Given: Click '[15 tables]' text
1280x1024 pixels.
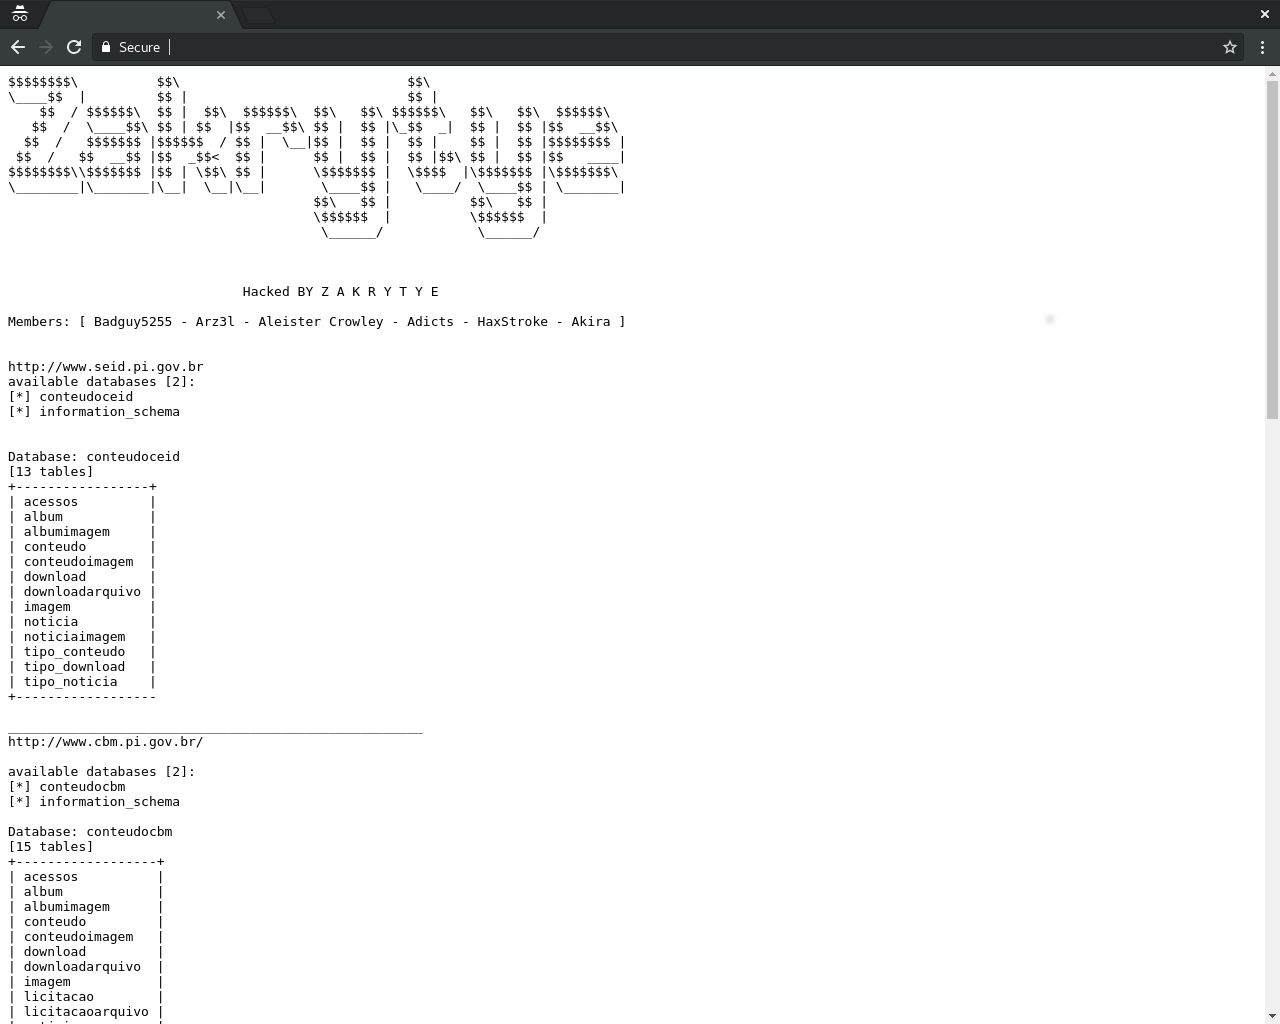Looking at the screenshot, I should tap(51, 847).
